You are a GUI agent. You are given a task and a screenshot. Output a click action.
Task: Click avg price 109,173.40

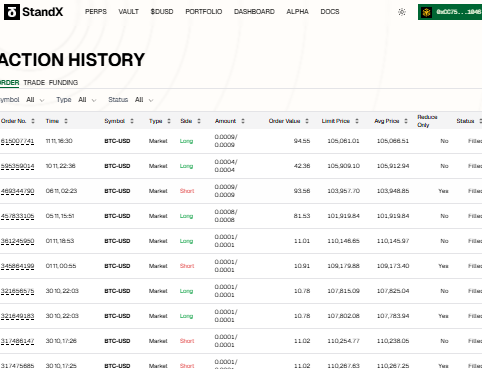[x=393, y=266]
